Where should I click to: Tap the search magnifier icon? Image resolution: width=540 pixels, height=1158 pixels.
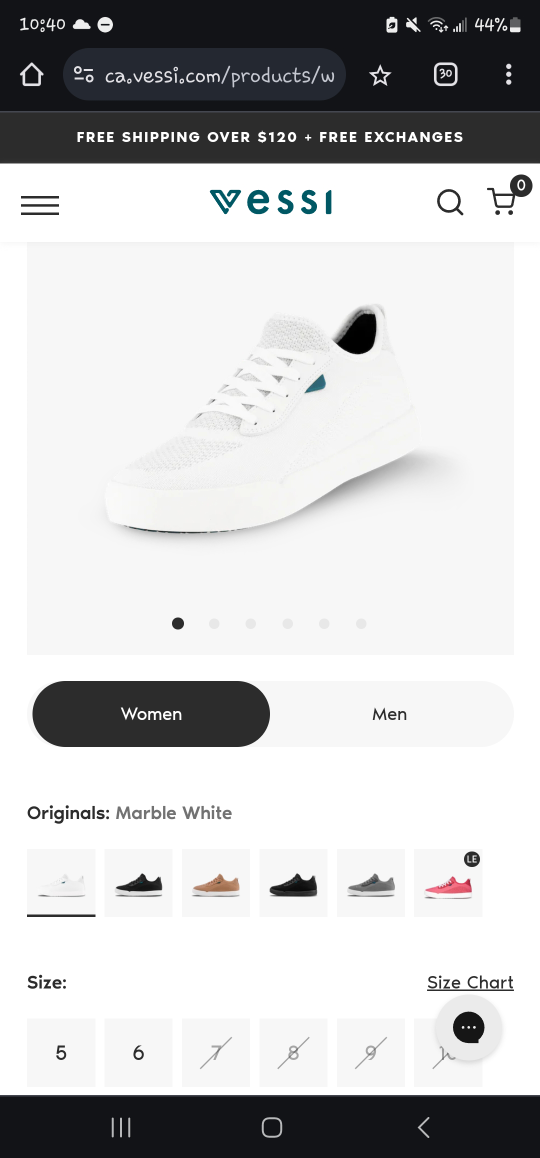pyautogui.click(x=450, y=202)
